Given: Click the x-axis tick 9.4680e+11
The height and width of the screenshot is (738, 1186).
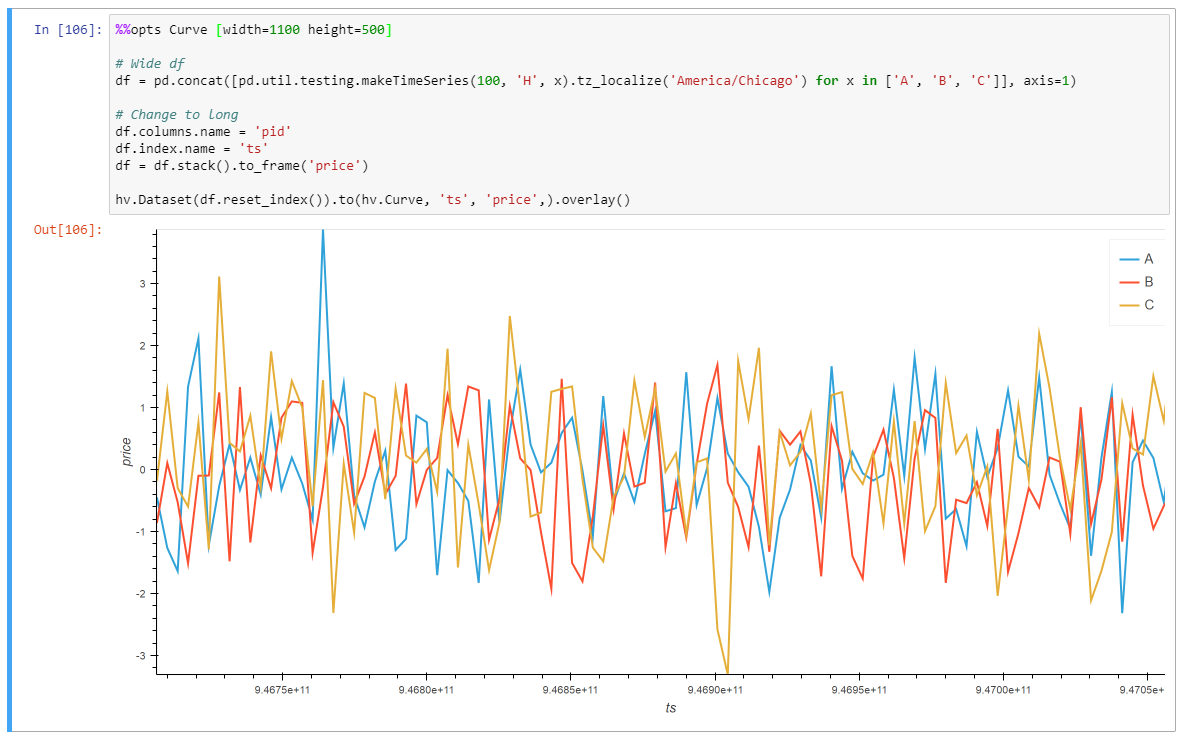Looking at the screenshot, I should click(x=426, y=690).
